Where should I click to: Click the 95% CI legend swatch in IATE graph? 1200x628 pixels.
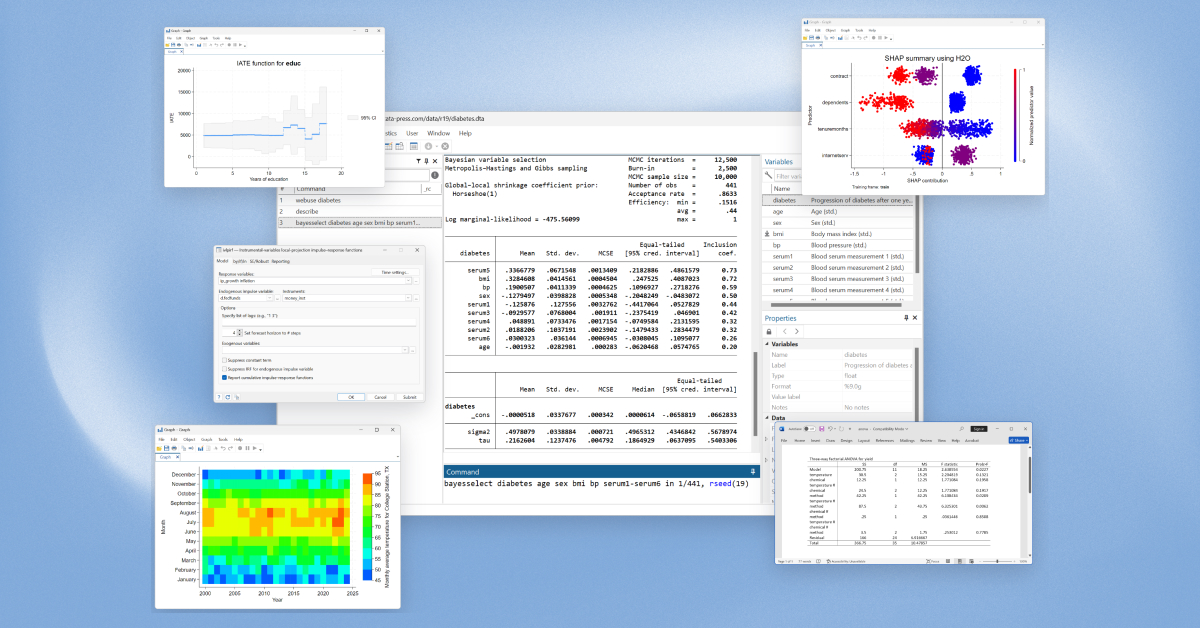coord(351,117)
